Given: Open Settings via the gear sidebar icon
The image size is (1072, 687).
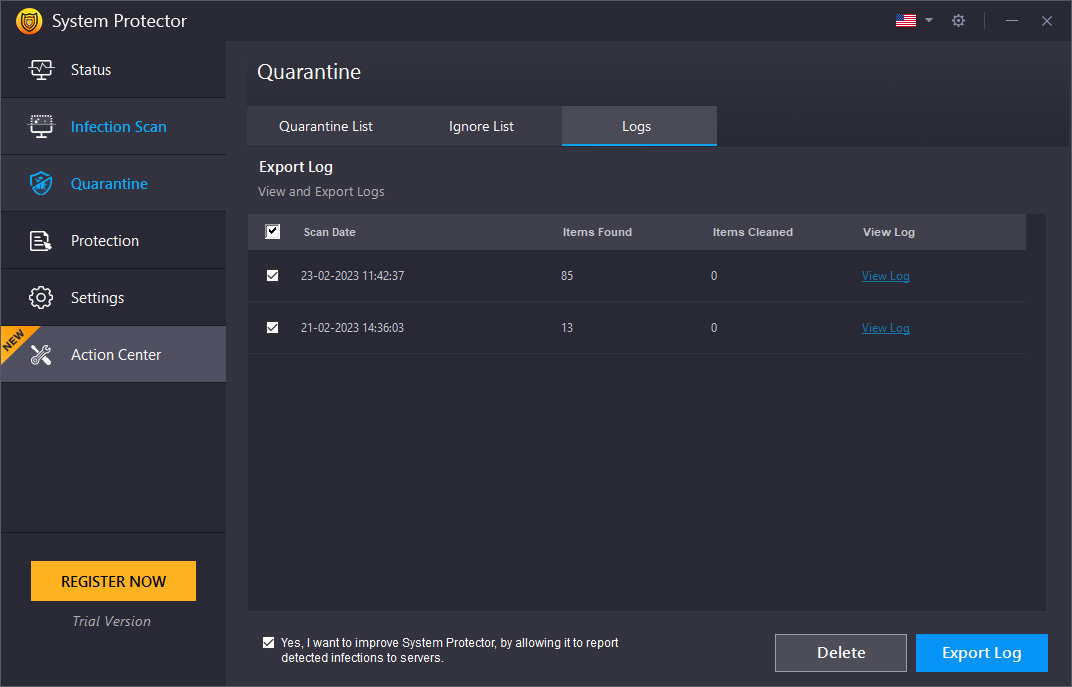Looking at the screenshot, I should pyautogui.click(x=41, y=297).
